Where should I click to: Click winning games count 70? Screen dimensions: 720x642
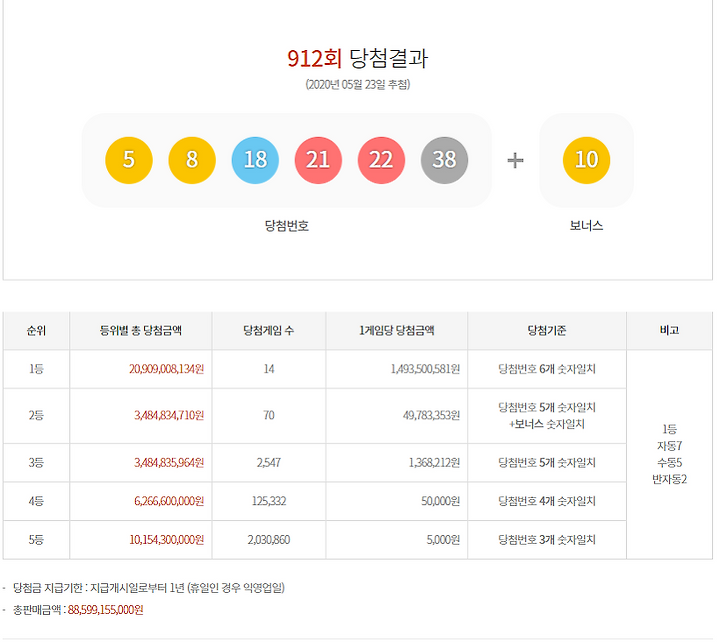269,416
